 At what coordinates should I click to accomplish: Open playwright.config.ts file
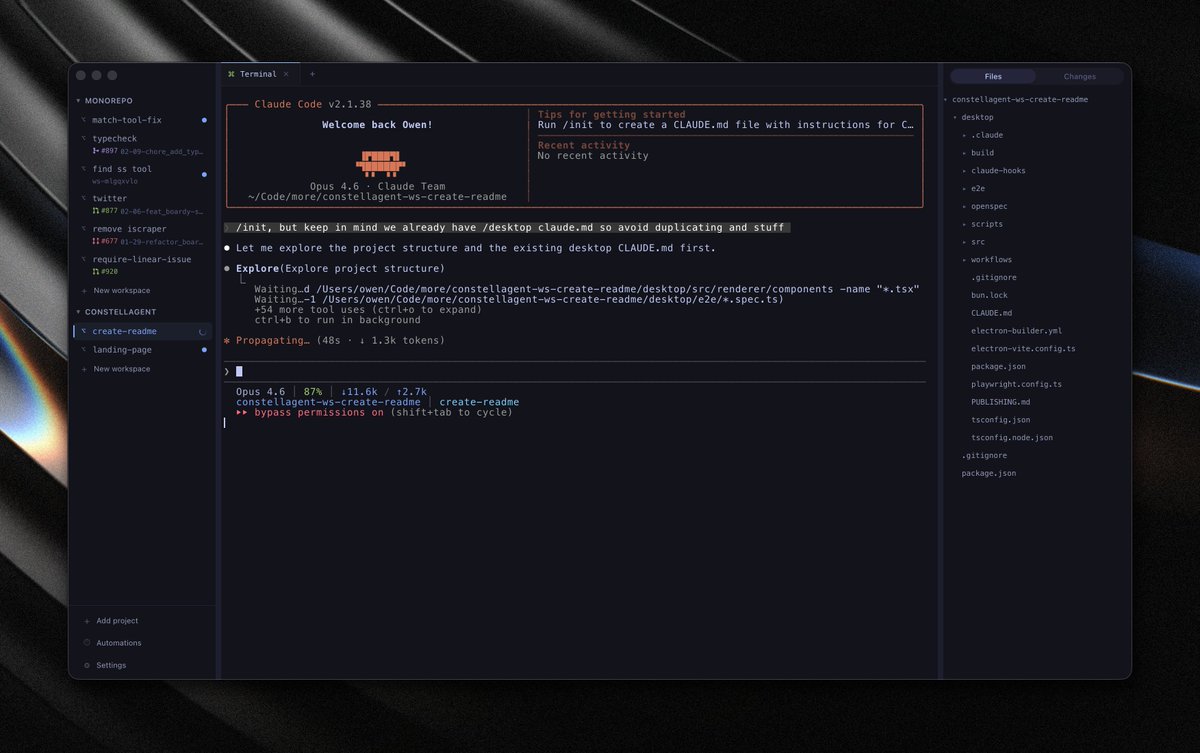pos(1016,384)
